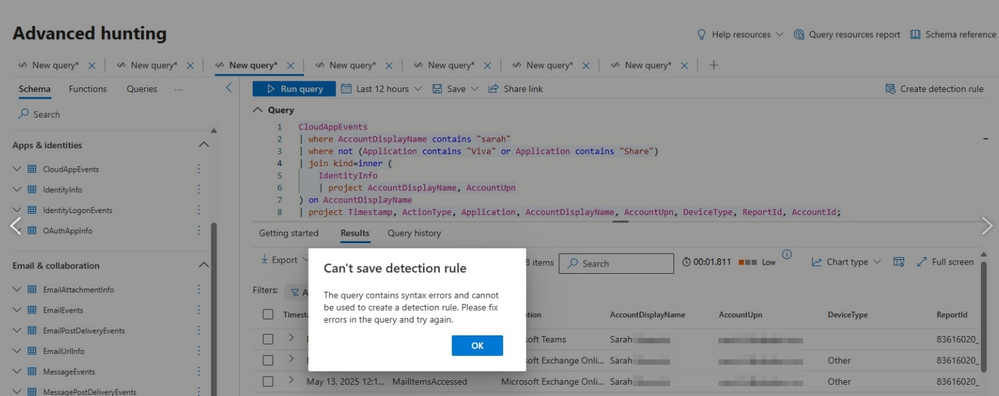Open the Last 12 hours time range dropdown

382,89
